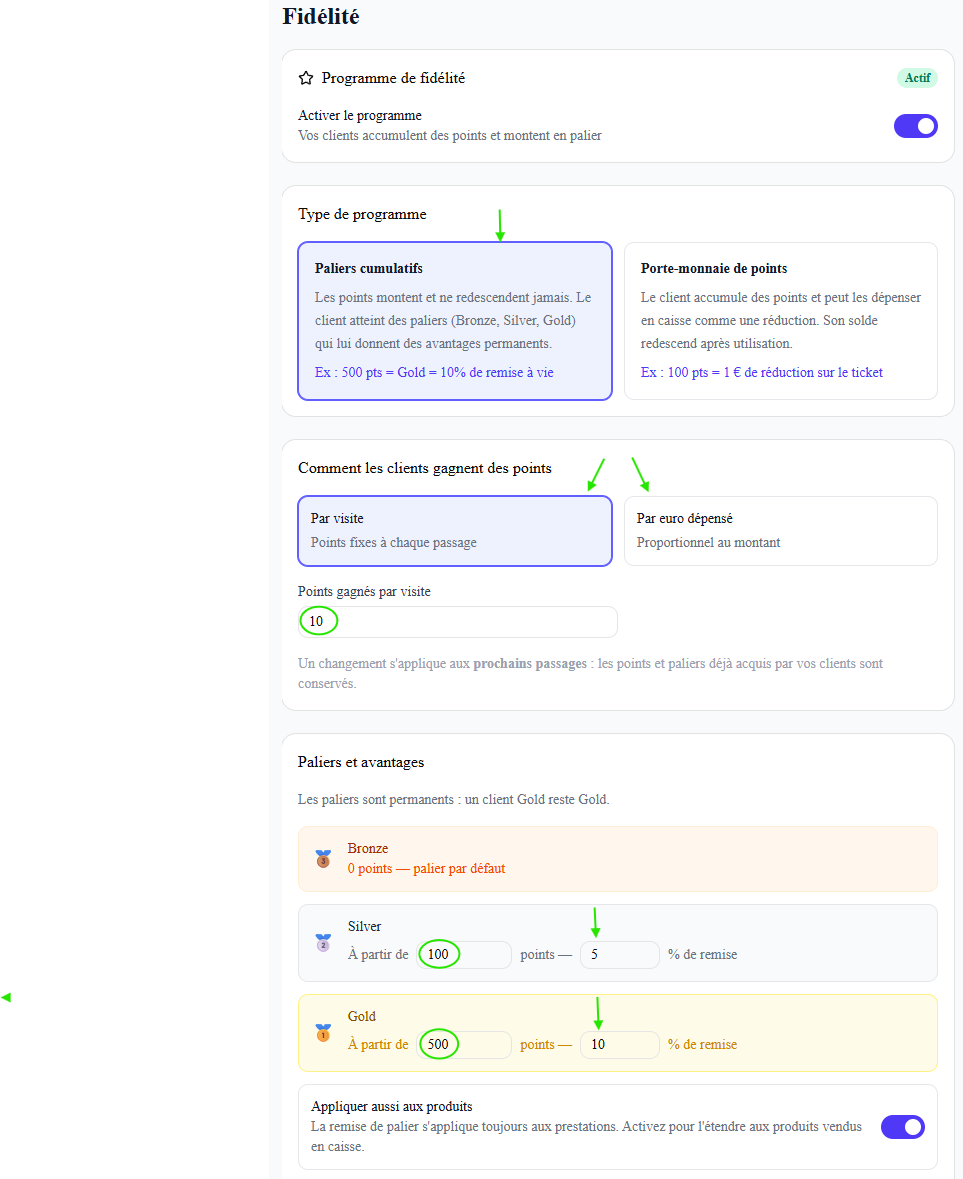Click '% de remise' label in Silver row
The width and height of the screenshot is (963, 1179).
(702, 955)
